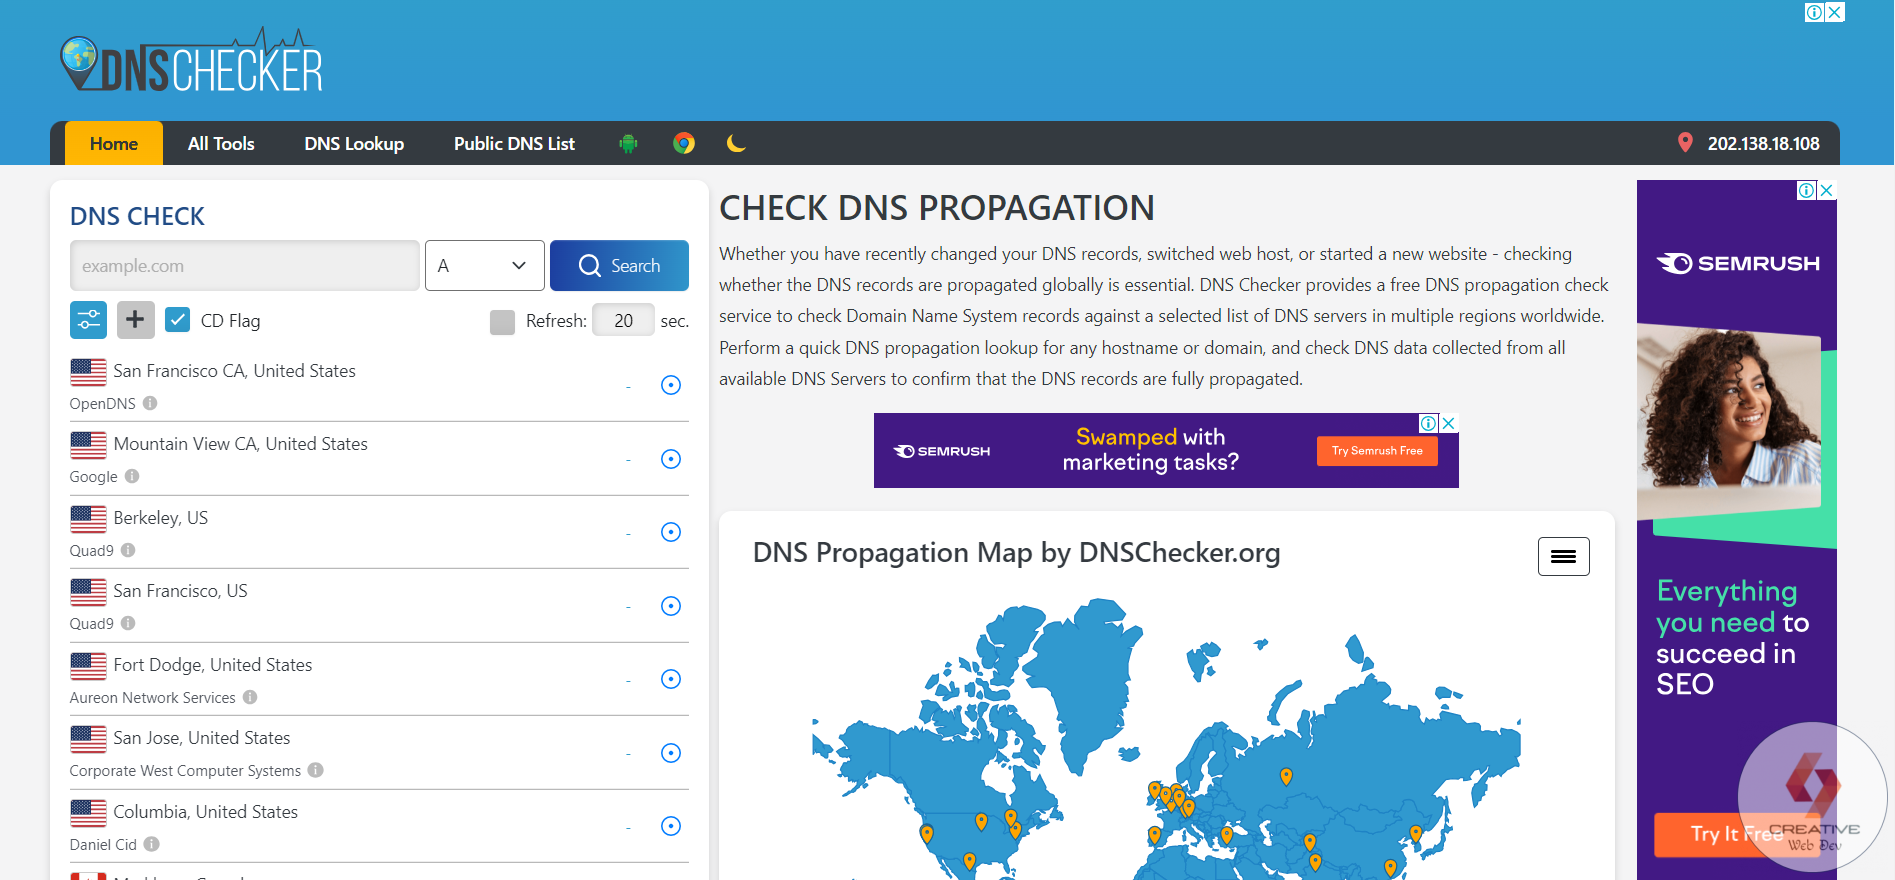Click the DNS Checker logo
This screenshot has height=880, width=1895.
[x=192, y=61]
